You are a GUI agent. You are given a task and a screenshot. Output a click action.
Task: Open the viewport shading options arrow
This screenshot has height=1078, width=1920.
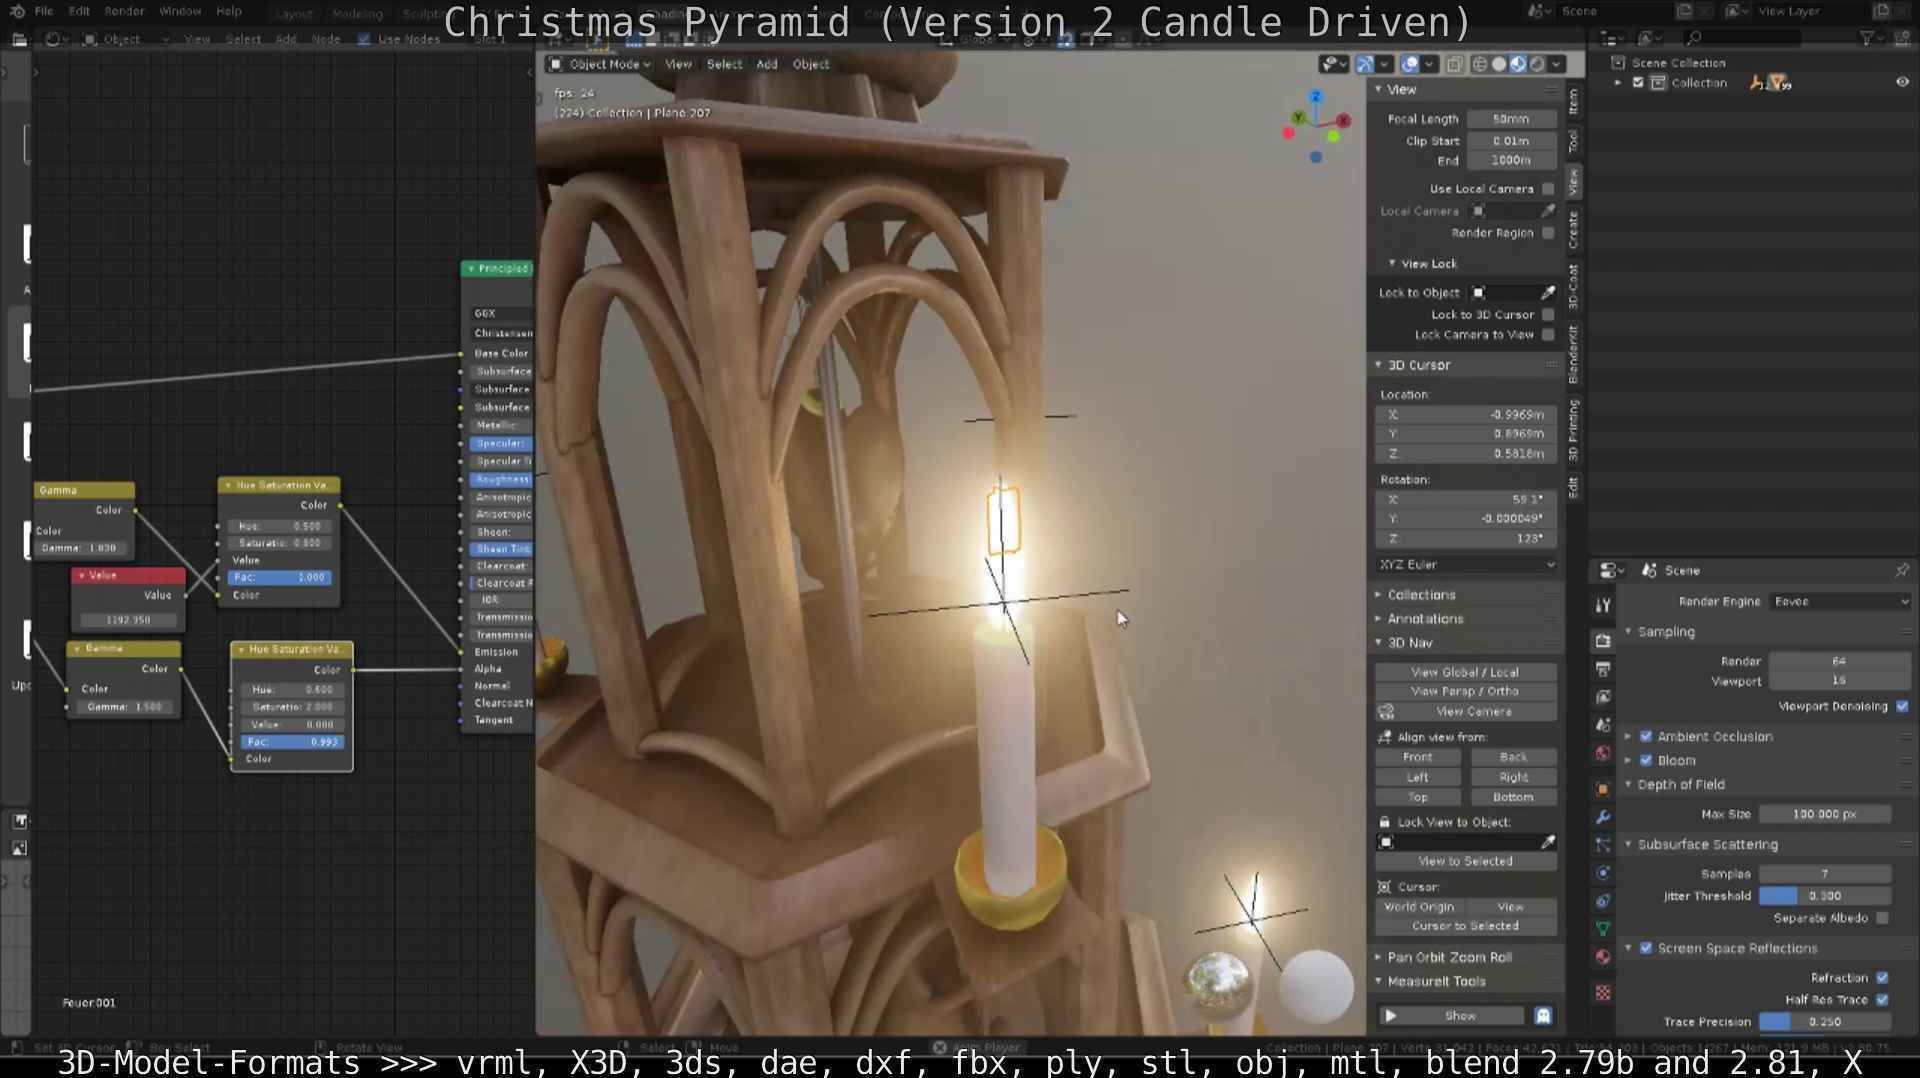[1556, 64]
